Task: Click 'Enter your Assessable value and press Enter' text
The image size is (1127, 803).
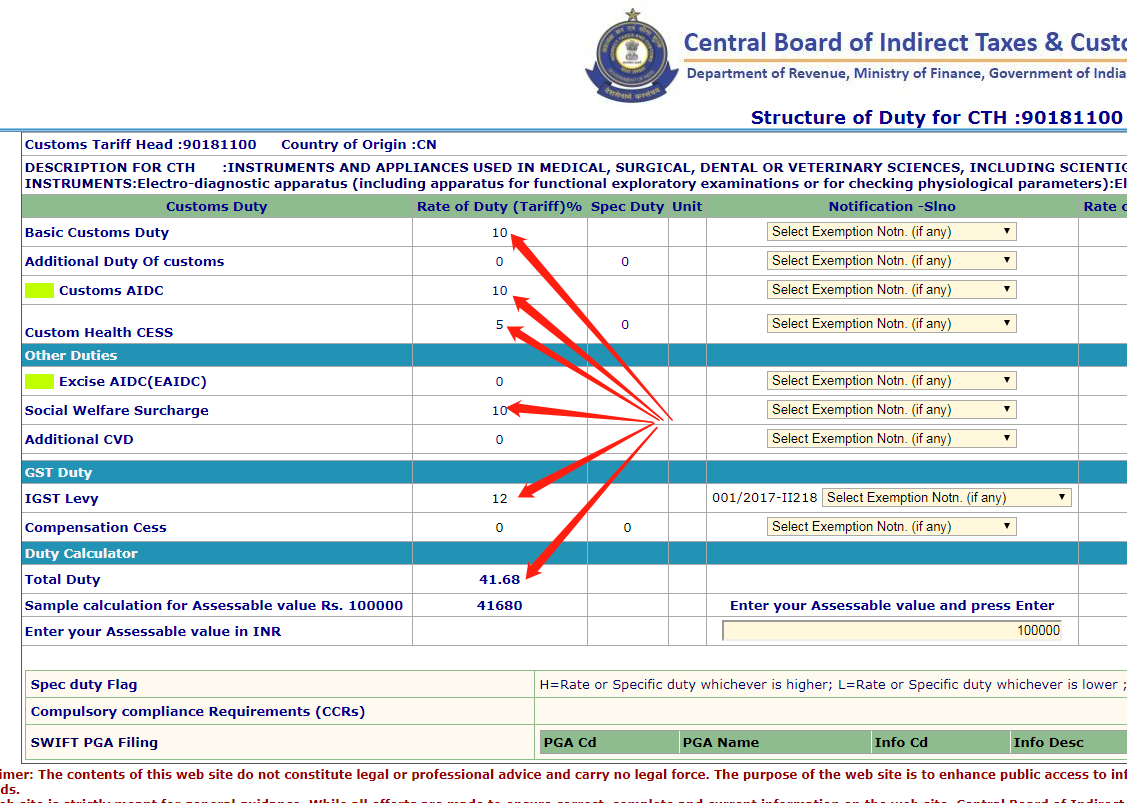Action: [892, 605]
